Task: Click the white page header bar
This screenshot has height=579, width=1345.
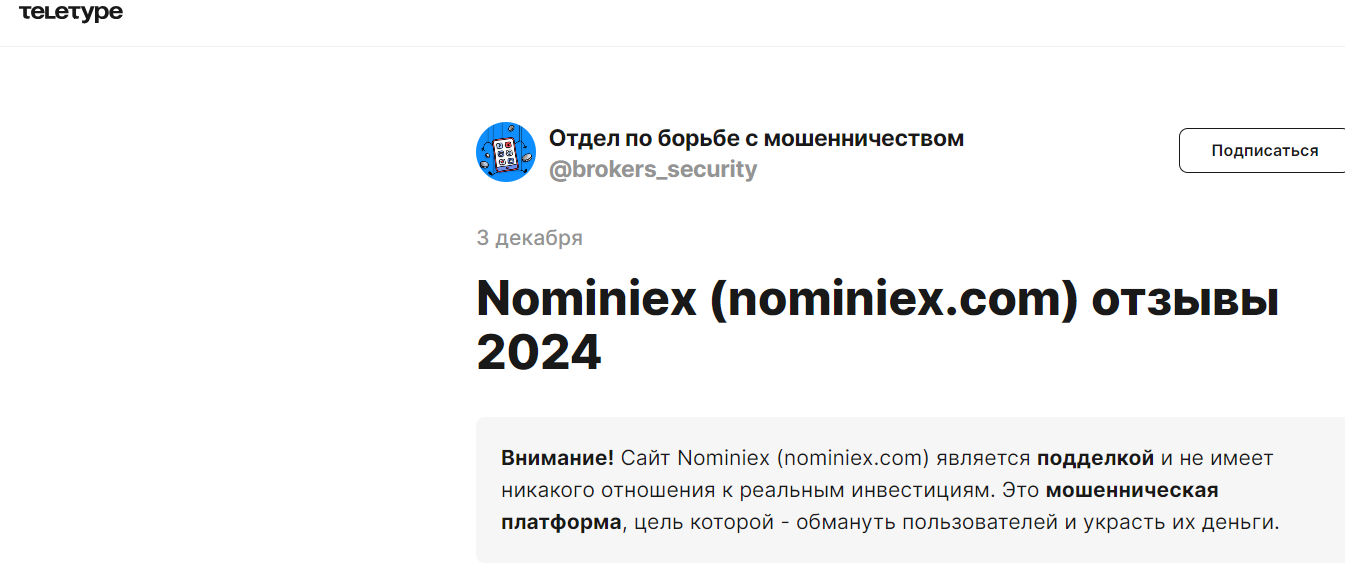Action: pos(670,20)
